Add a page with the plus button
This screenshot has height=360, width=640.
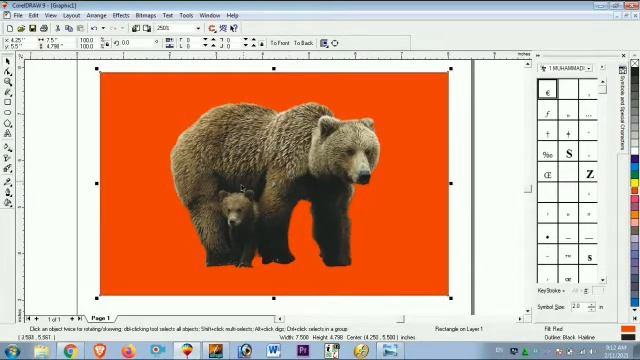(x=36, y=319)
